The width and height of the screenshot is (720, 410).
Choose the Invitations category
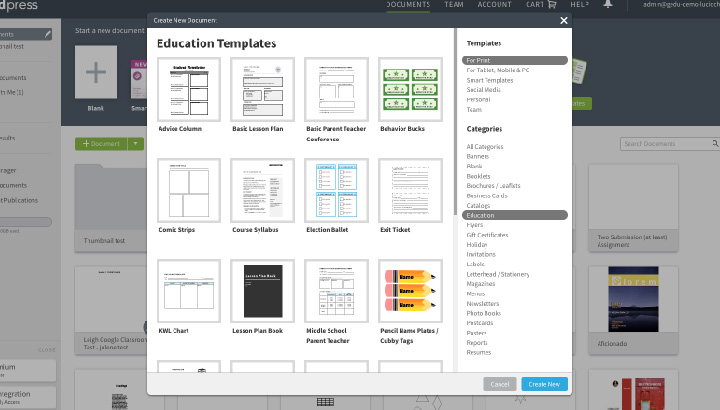point(481,254)
